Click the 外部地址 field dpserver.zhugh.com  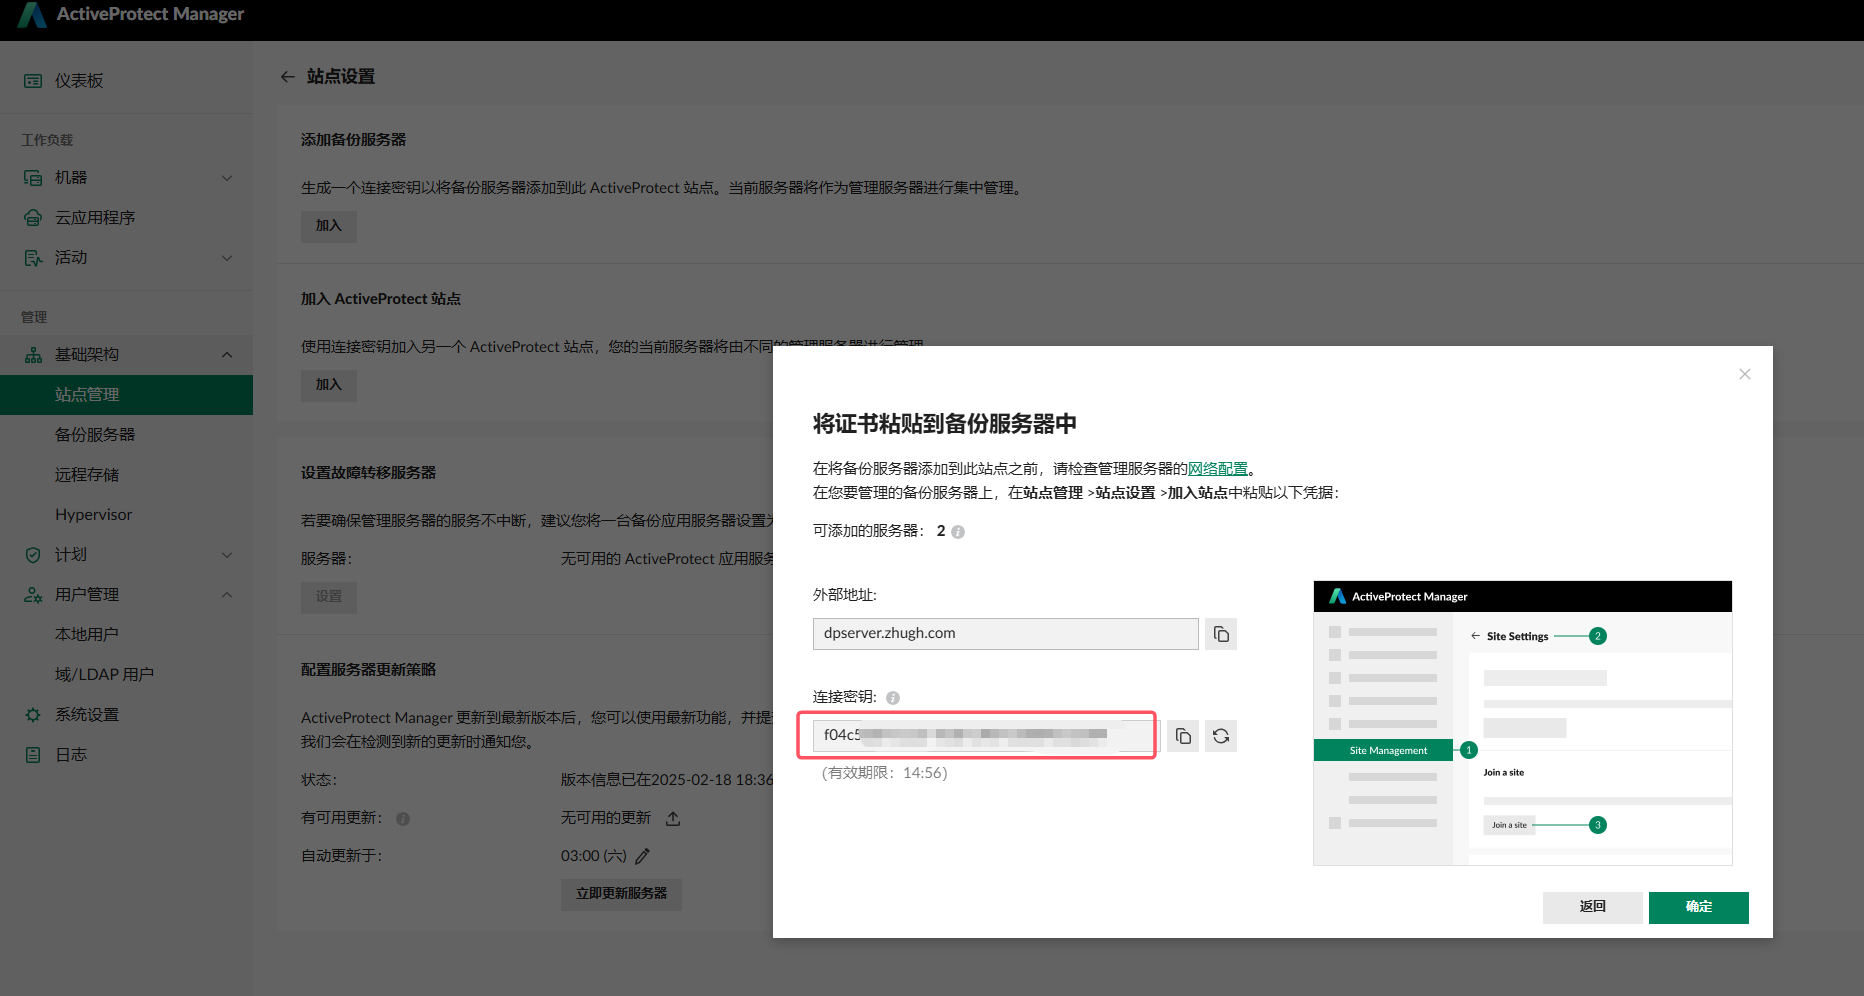(x=1005, y=634)
